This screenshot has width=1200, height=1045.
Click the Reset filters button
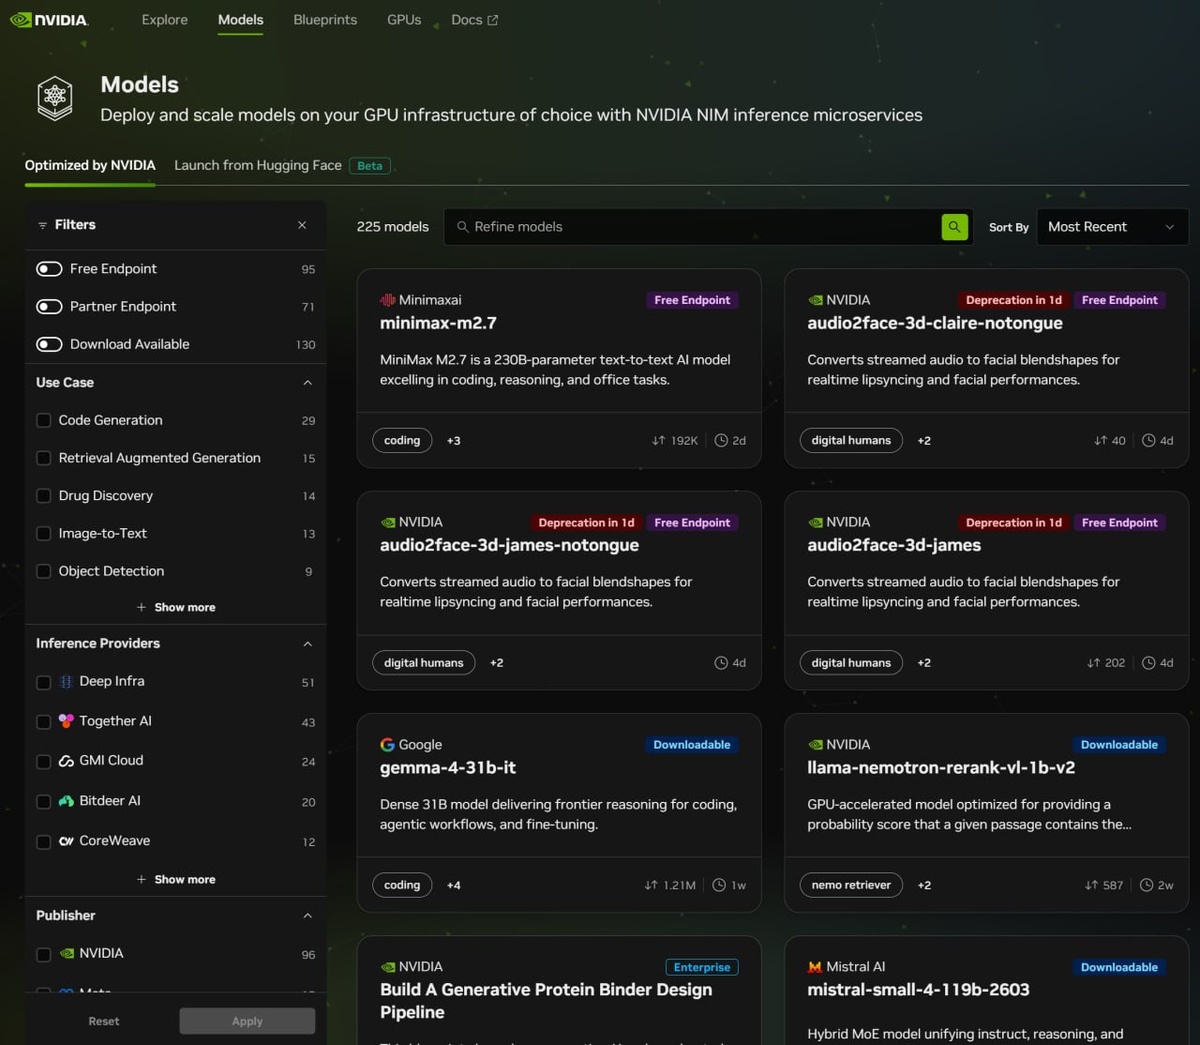click(x=104, y=1021)
